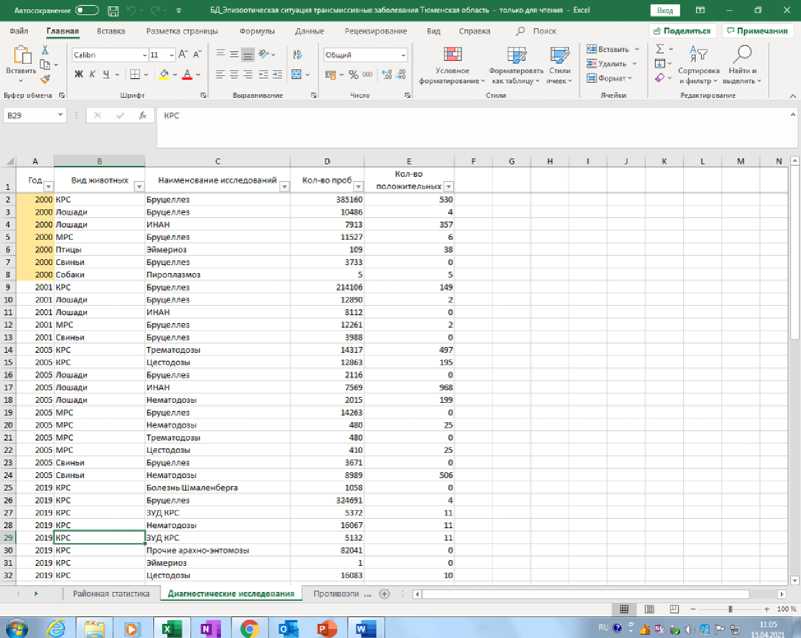Viewport: 801px width, 638px height.
Task: Open the font name dropdown showing Calibri
Action: click(108, 55)
